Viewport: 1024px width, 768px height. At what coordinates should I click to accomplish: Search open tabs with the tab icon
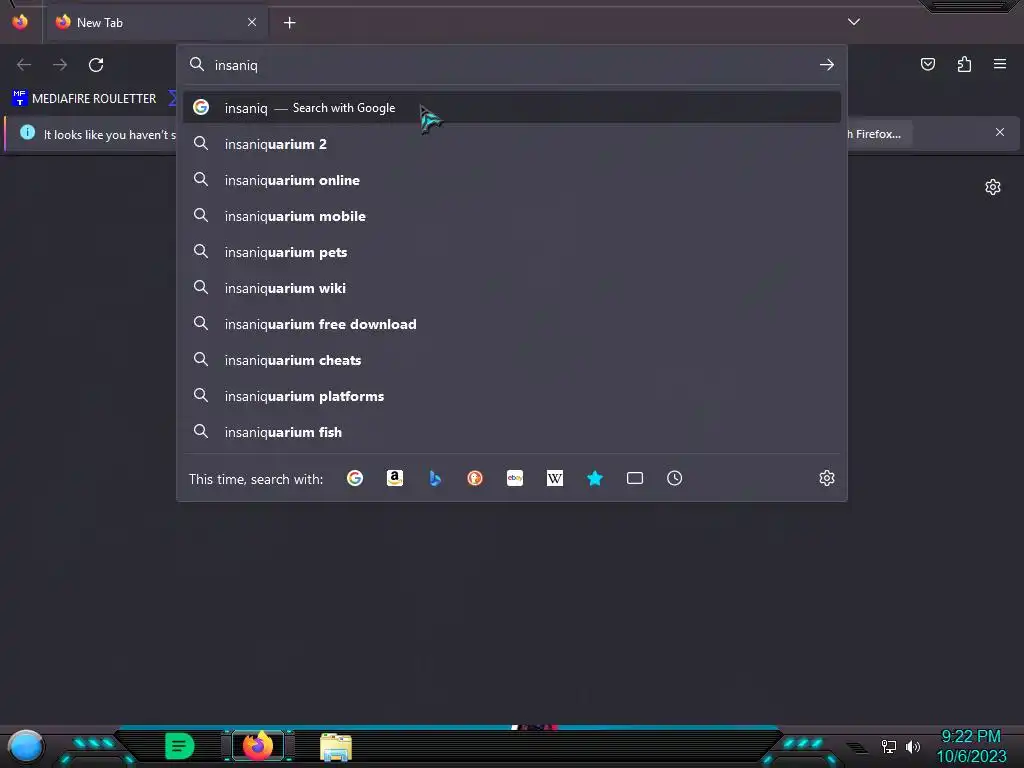[x=635, y=479]
